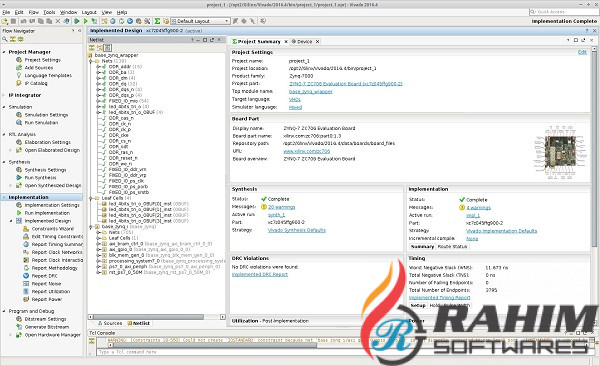The image size is (600, 366).
Task: Open the base_zynq_wrapper top module link
Action: [310, 92]
